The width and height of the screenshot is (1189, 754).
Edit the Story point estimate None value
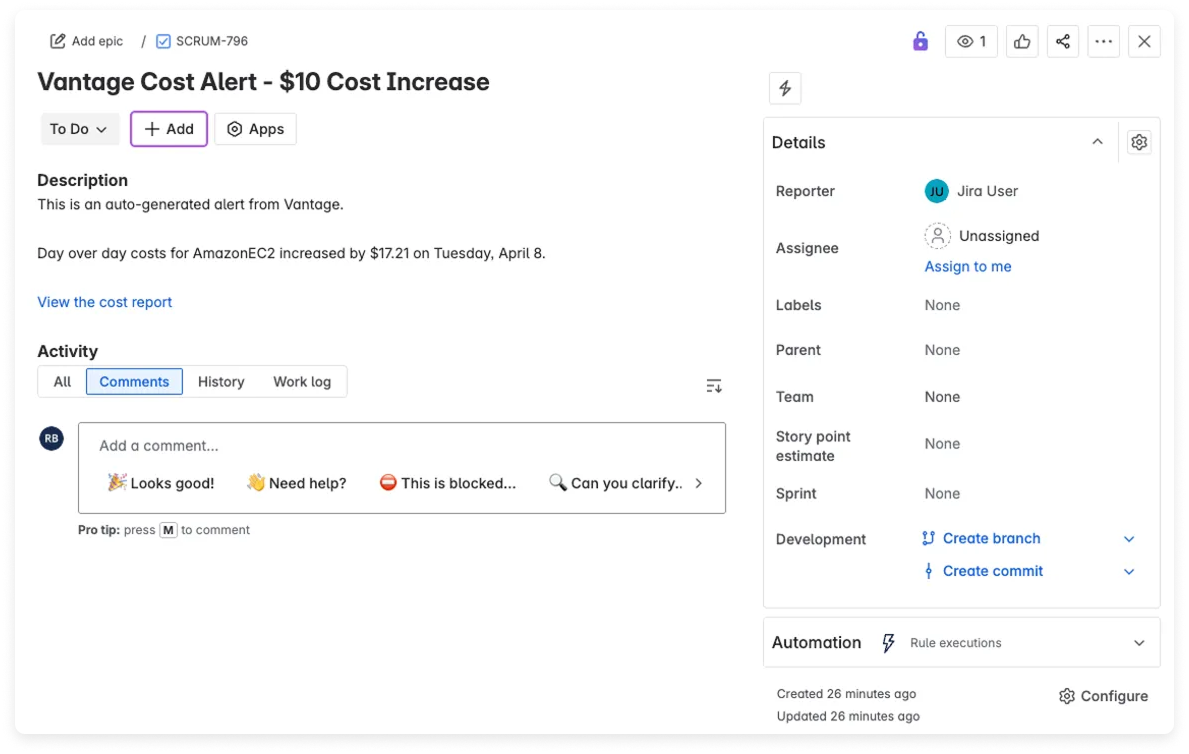click(x=942, y=444)
